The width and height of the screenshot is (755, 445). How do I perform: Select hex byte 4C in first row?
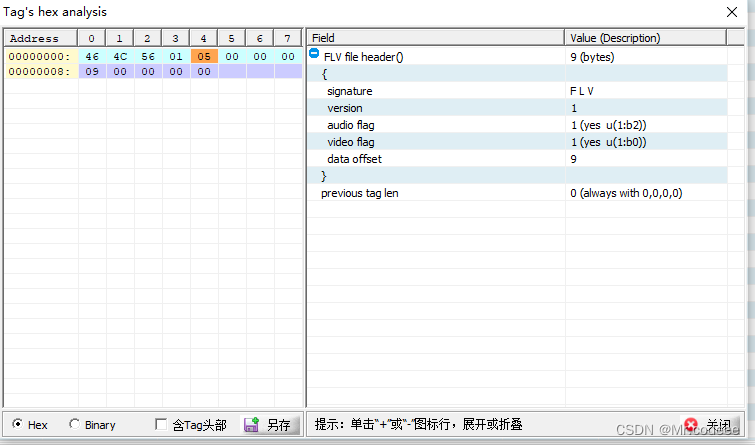(x=120, y=56)
